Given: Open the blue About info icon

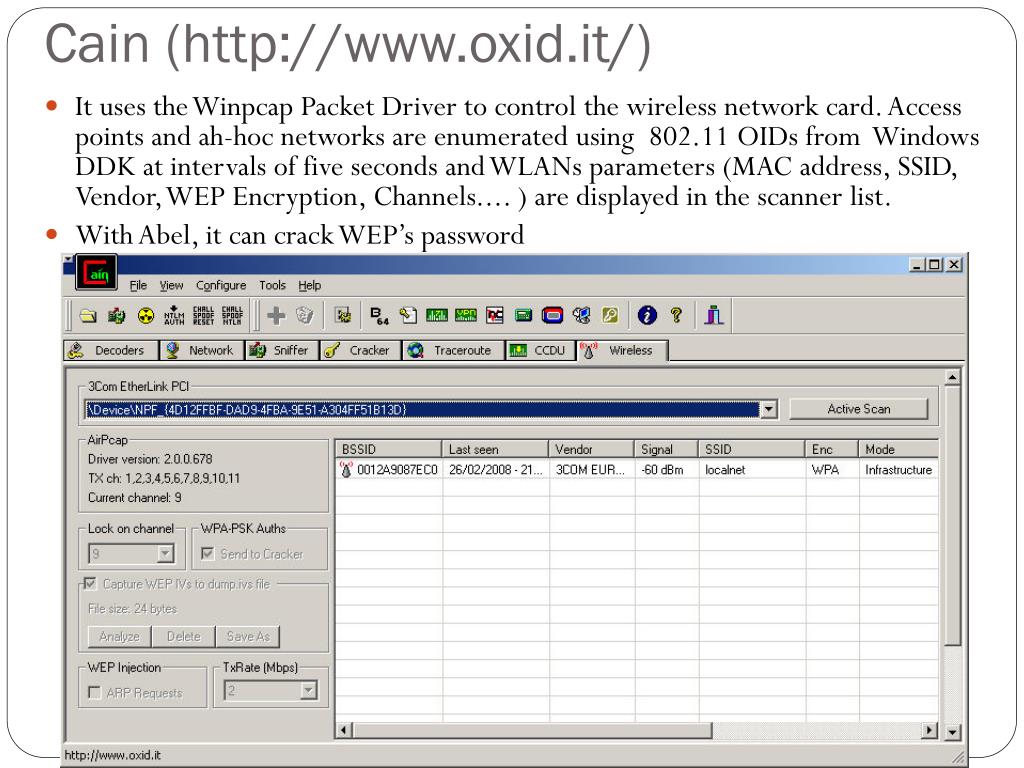Looking at the screenshot, I should point(647,316).
